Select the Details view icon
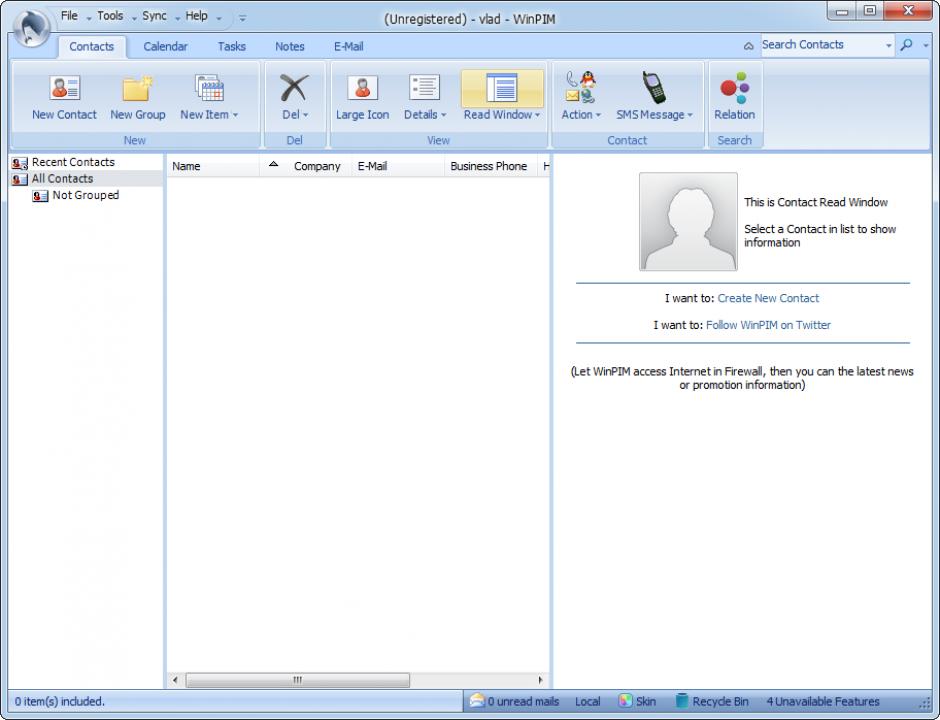940x720 pixels. [424, 88]
